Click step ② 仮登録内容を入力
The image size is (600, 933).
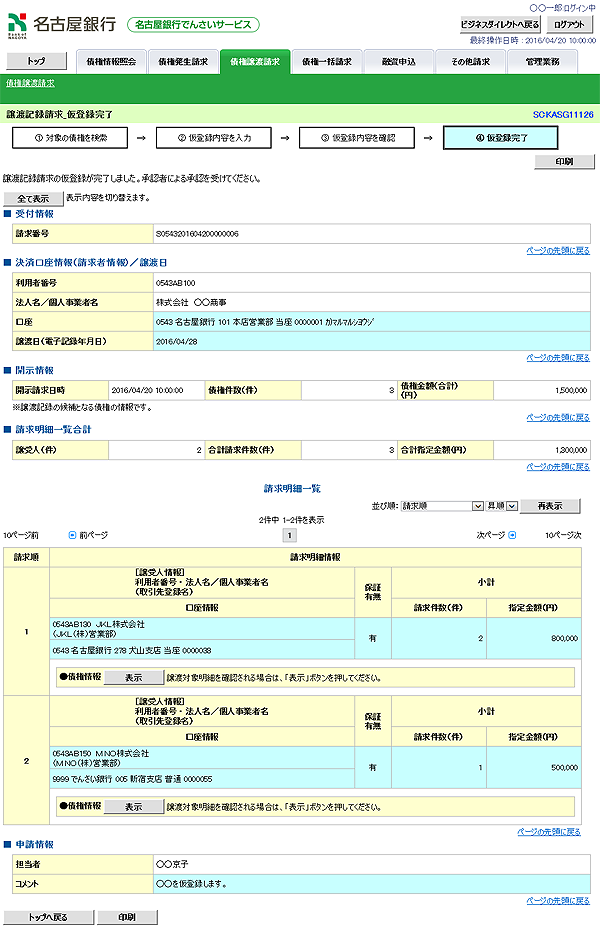[x=214, y=138]
